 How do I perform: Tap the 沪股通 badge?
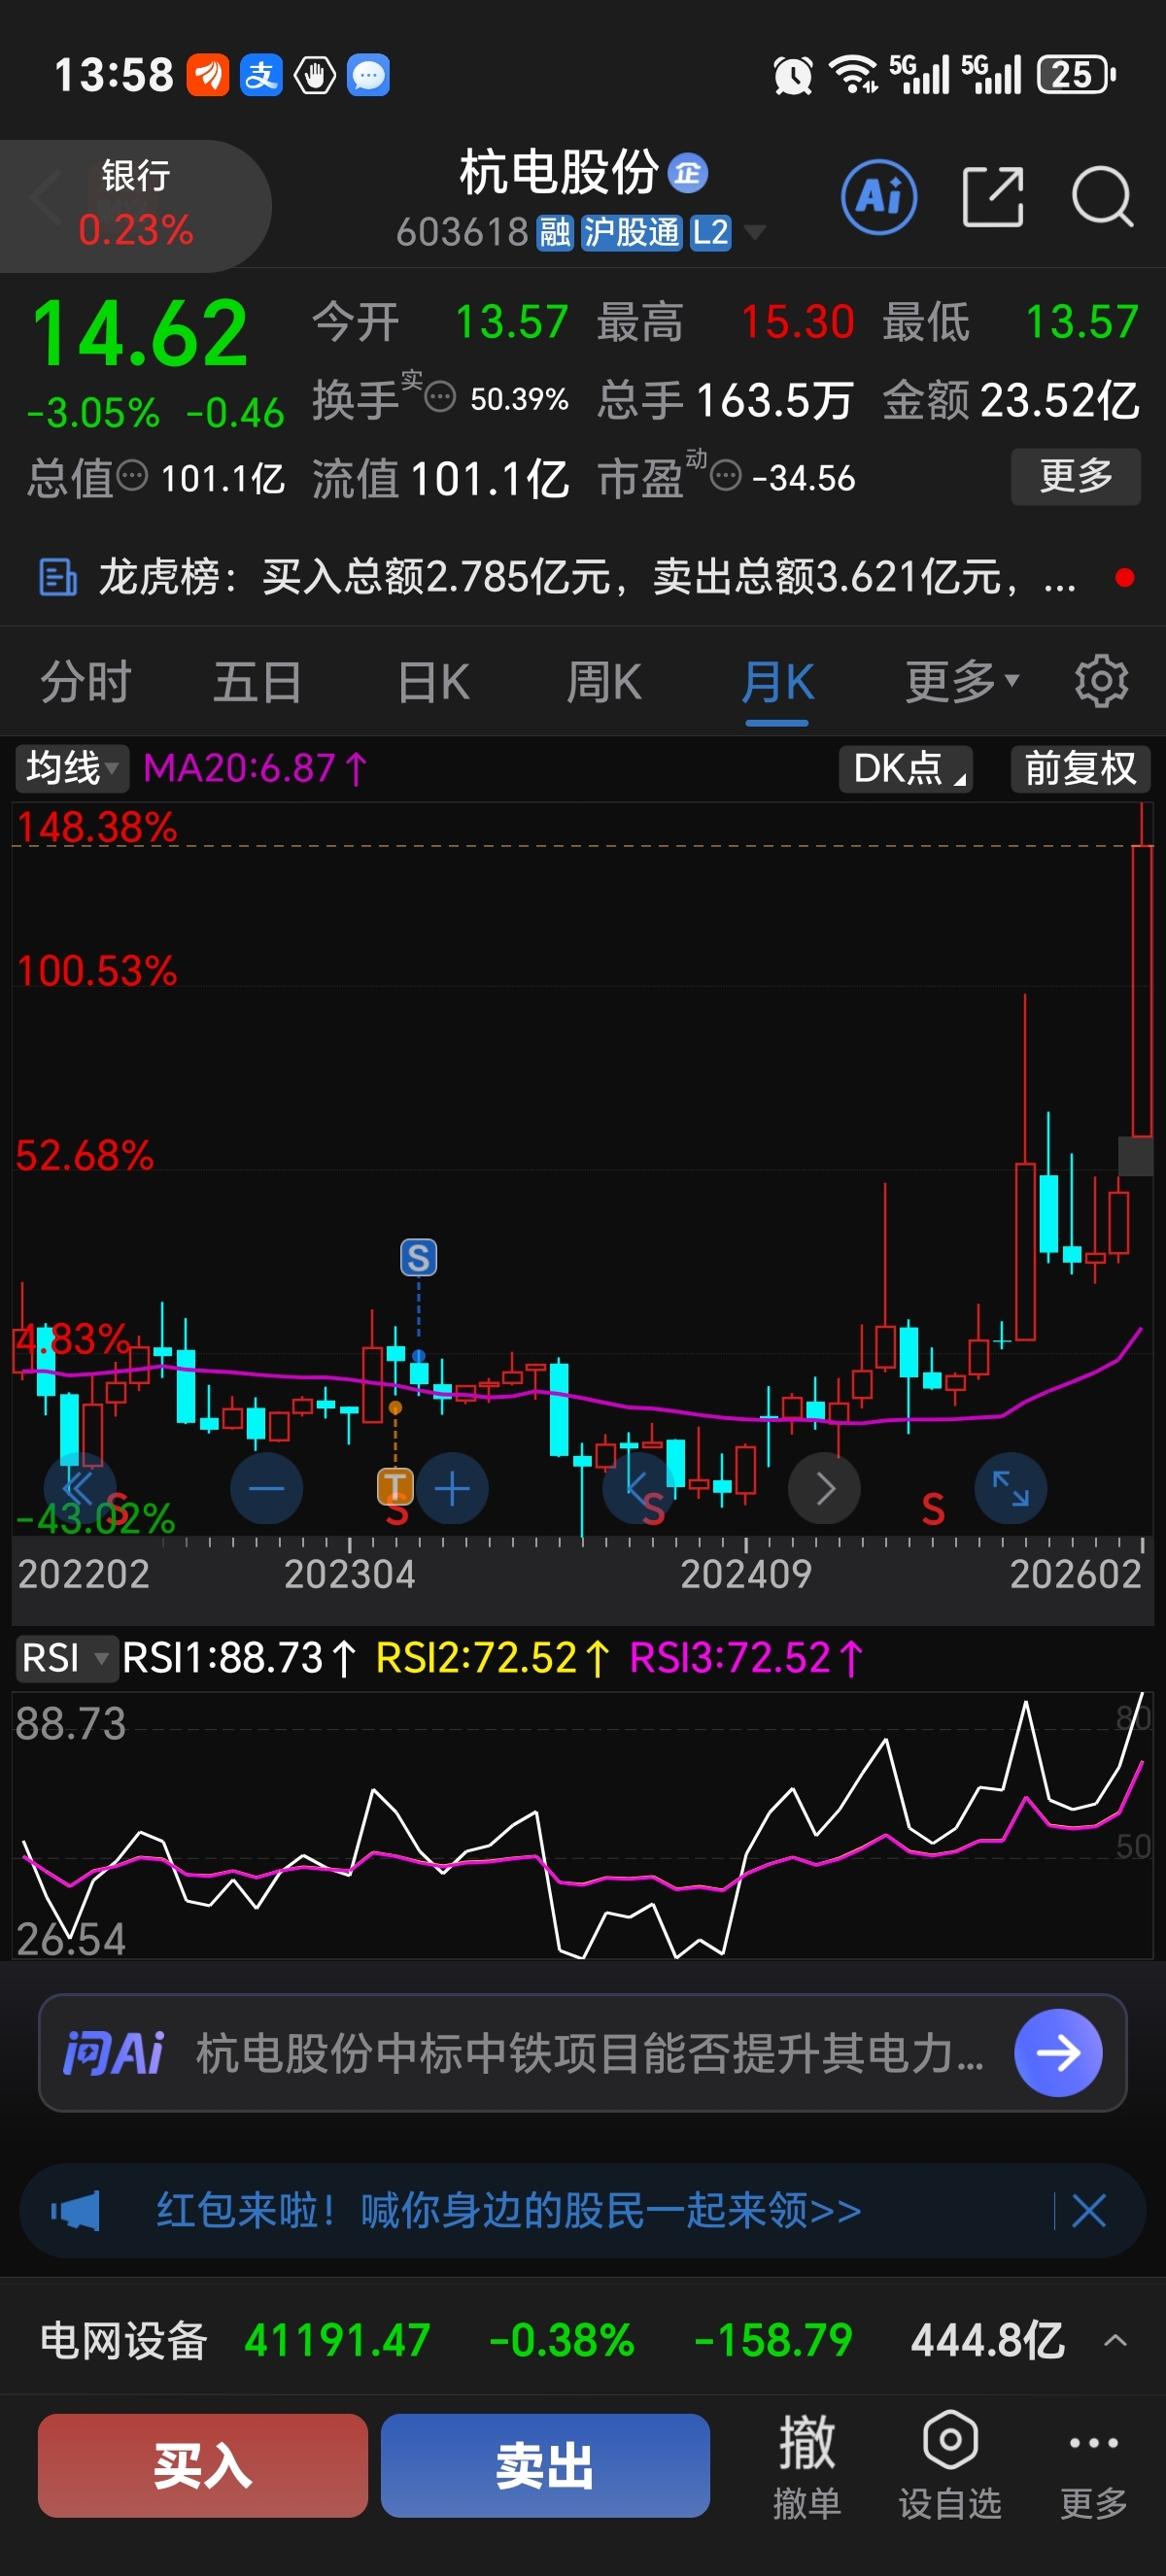click(631, 233)
